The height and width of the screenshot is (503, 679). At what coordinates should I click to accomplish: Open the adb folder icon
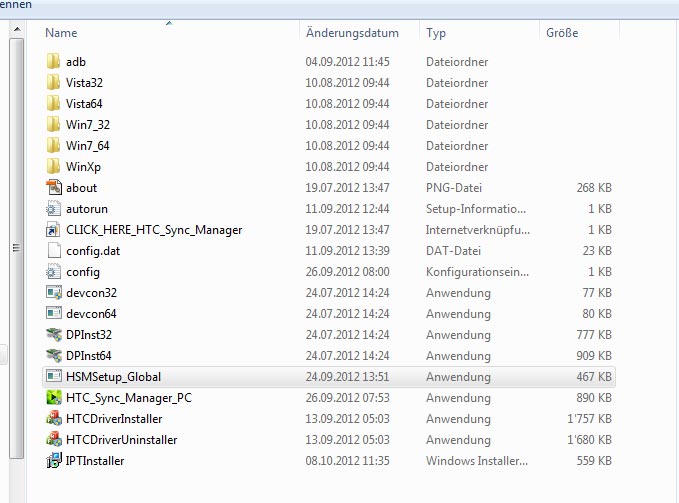[x=53, y=61]
